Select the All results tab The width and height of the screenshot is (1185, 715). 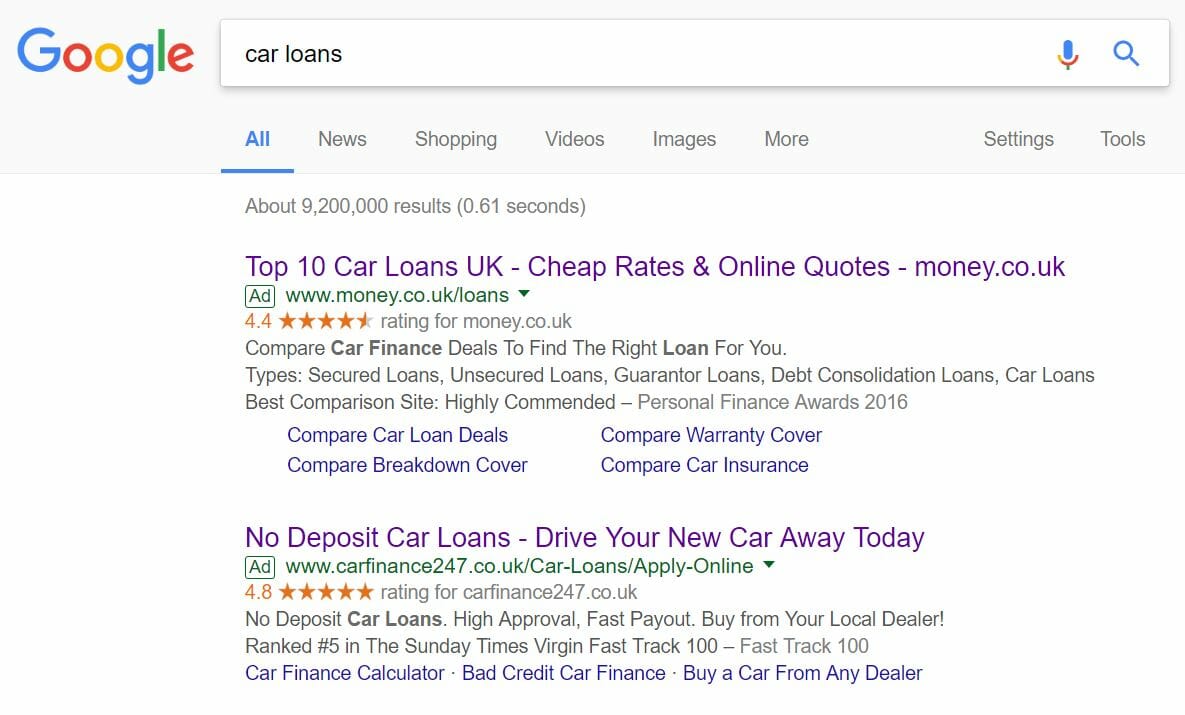257,139
